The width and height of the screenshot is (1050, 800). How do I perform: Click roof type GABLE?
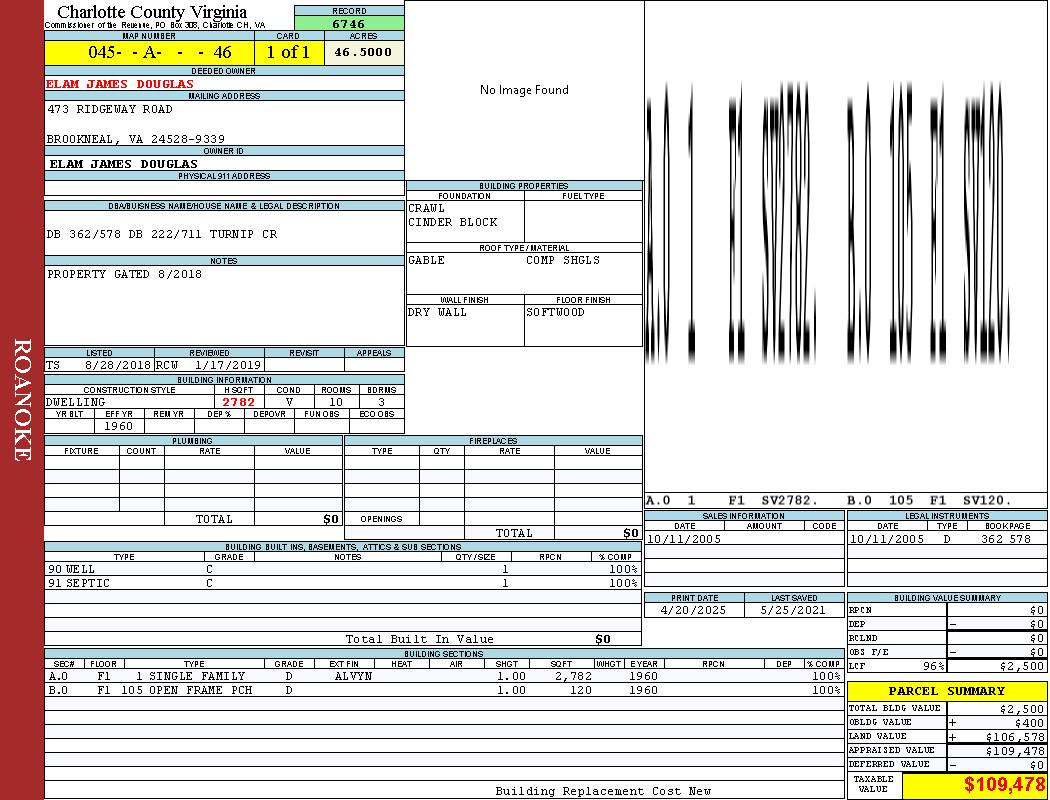(x=427, y=260)
